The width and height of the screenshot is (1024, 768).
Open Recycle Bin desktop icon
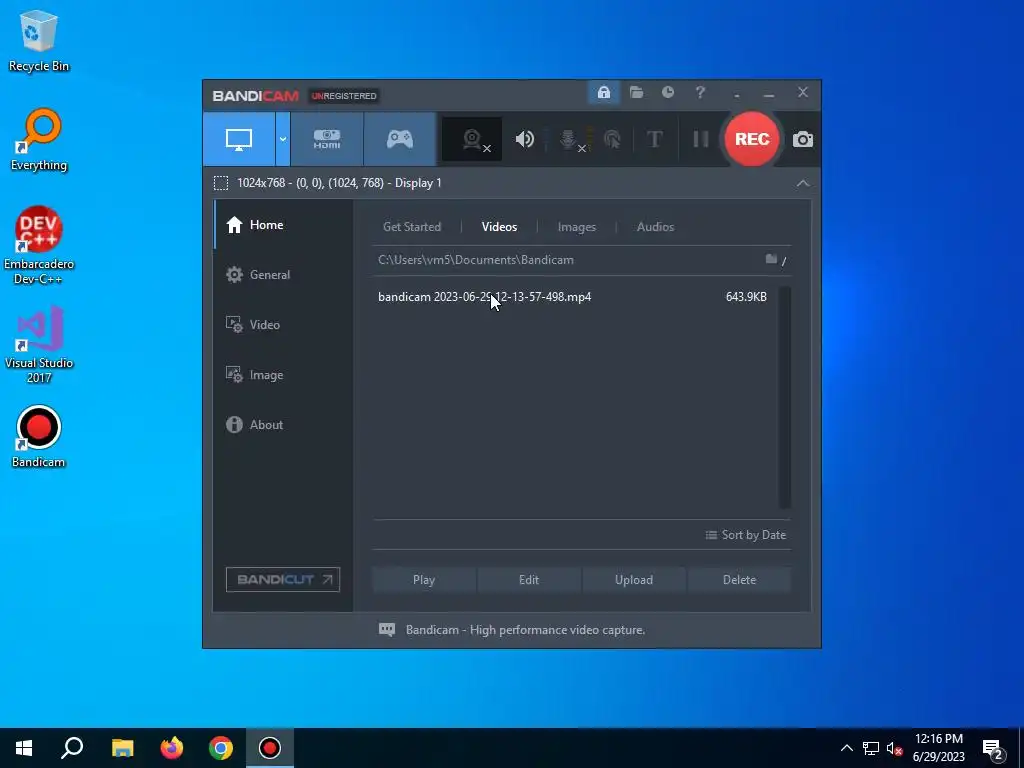click(39, 40)
